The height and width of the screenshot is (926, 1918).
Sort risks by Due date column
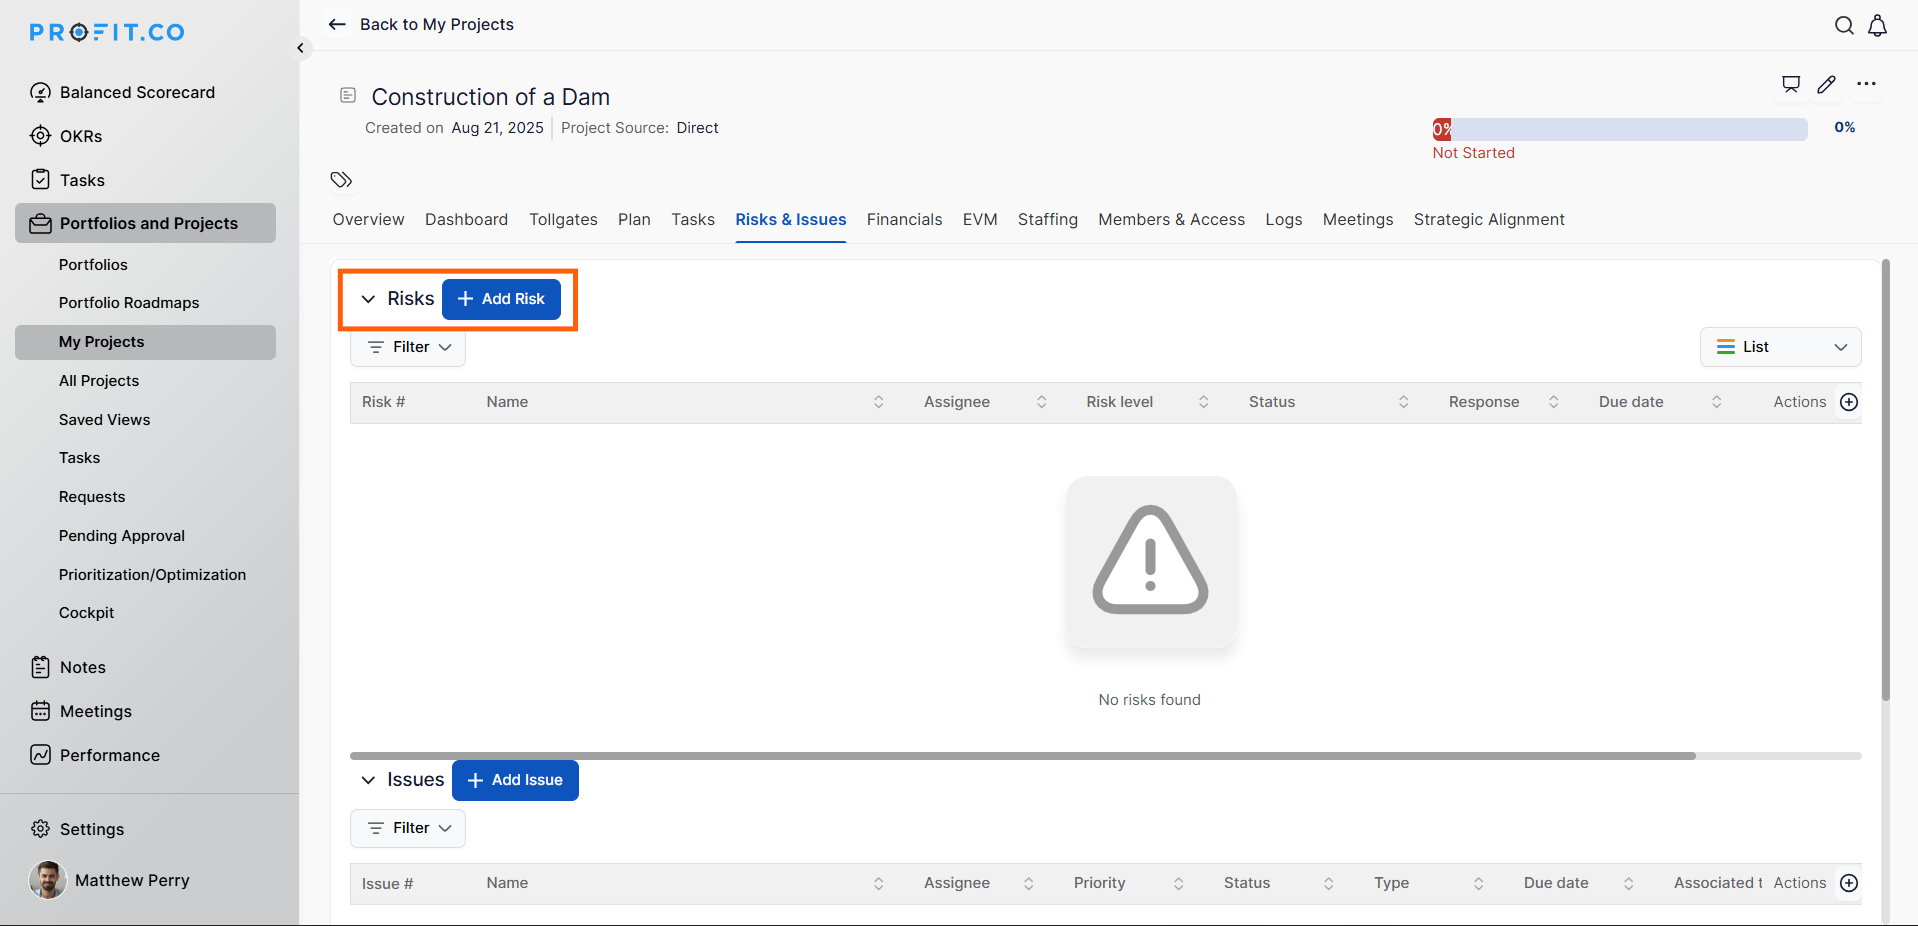point(1716,402)
